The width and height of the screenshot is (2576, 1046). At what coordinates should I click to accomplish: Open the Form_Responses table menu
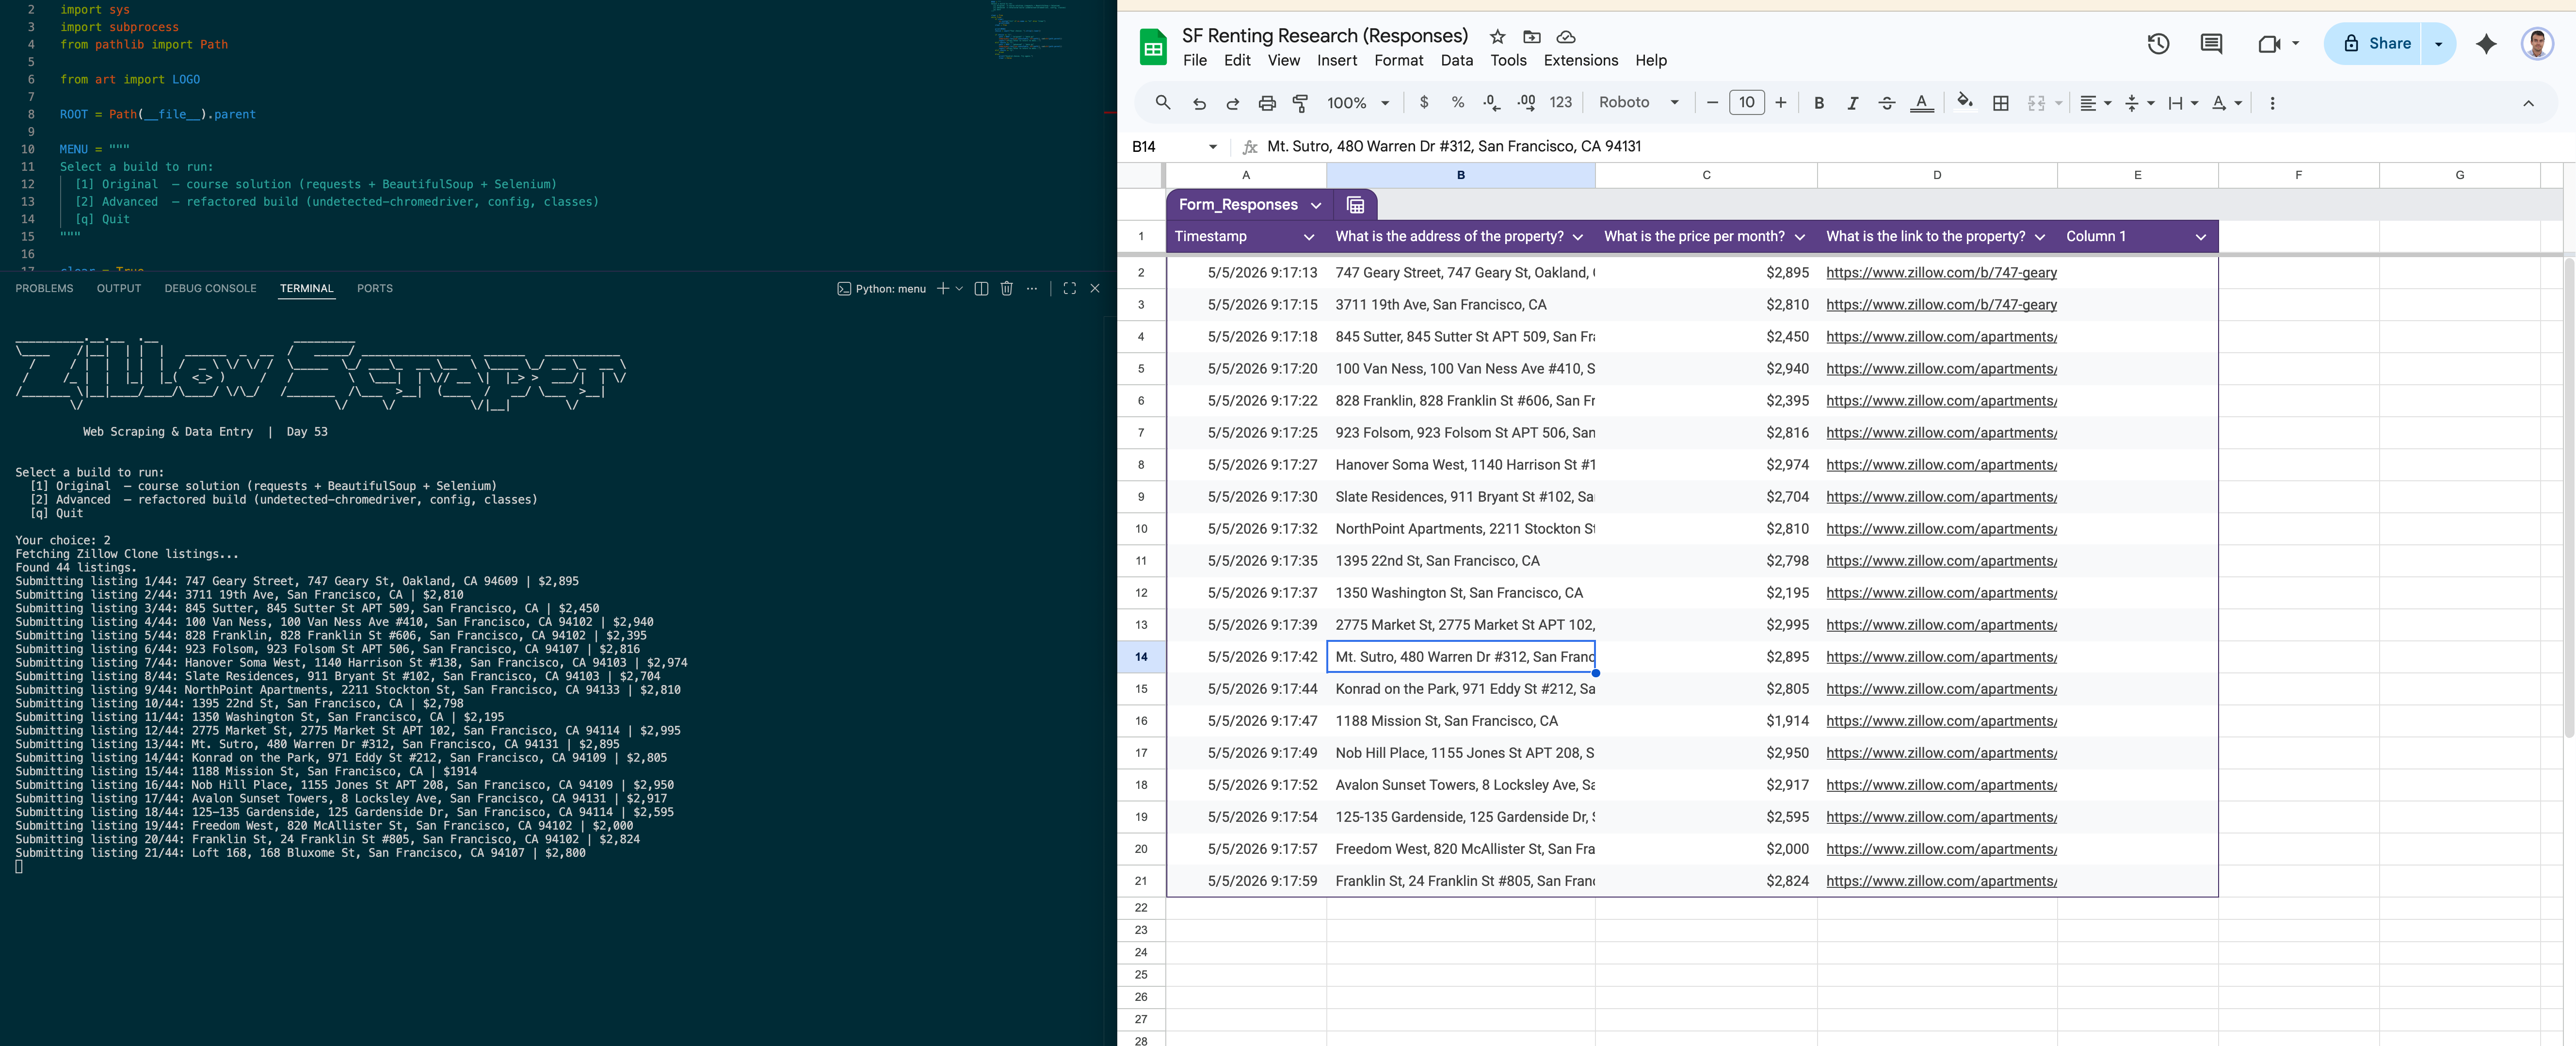(1316, 205)
